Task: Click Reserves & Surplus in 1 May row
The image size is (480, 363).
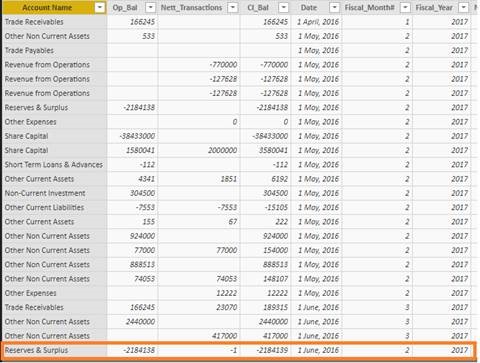Action: (55, 107)
